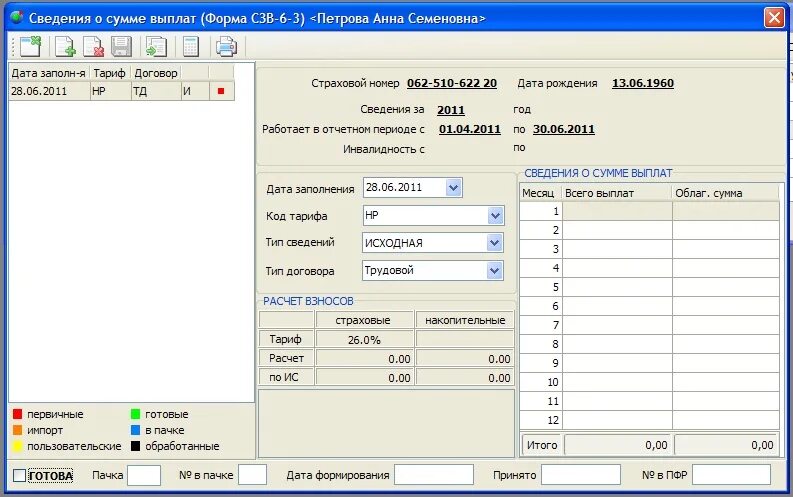The image size is (793, 497).
Task: Click the Всего выплат column header
Action: click(x=617, y=193)
